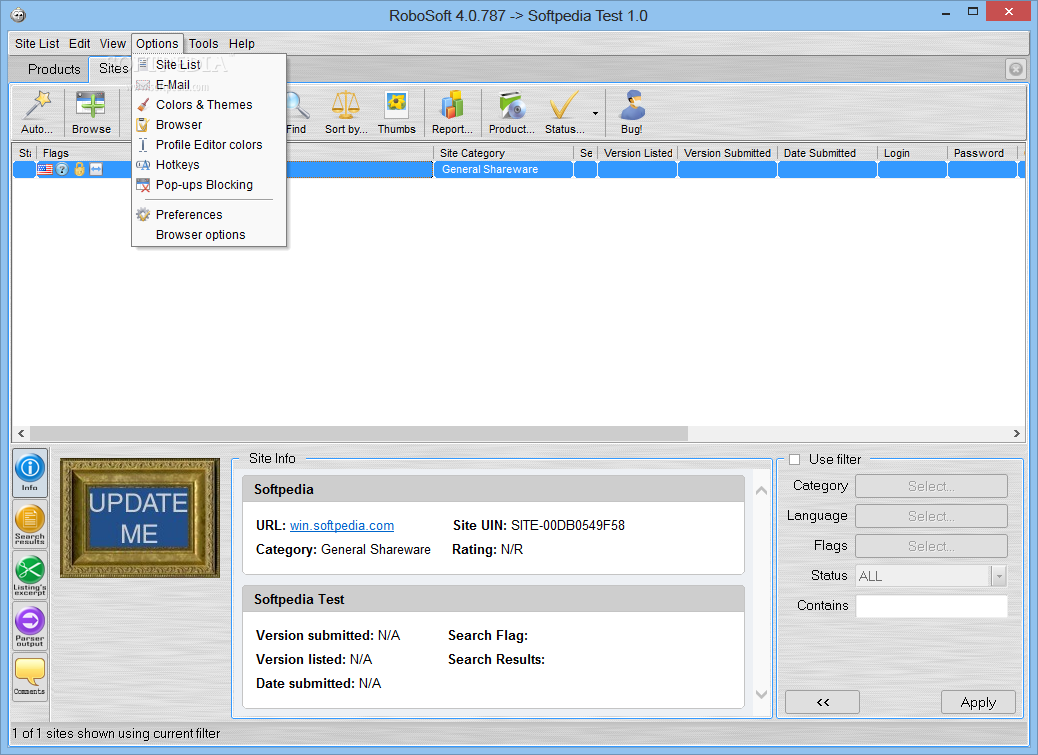Click the horizontal scrollbar in site list
1038x755 pixels.
(359, 433)
